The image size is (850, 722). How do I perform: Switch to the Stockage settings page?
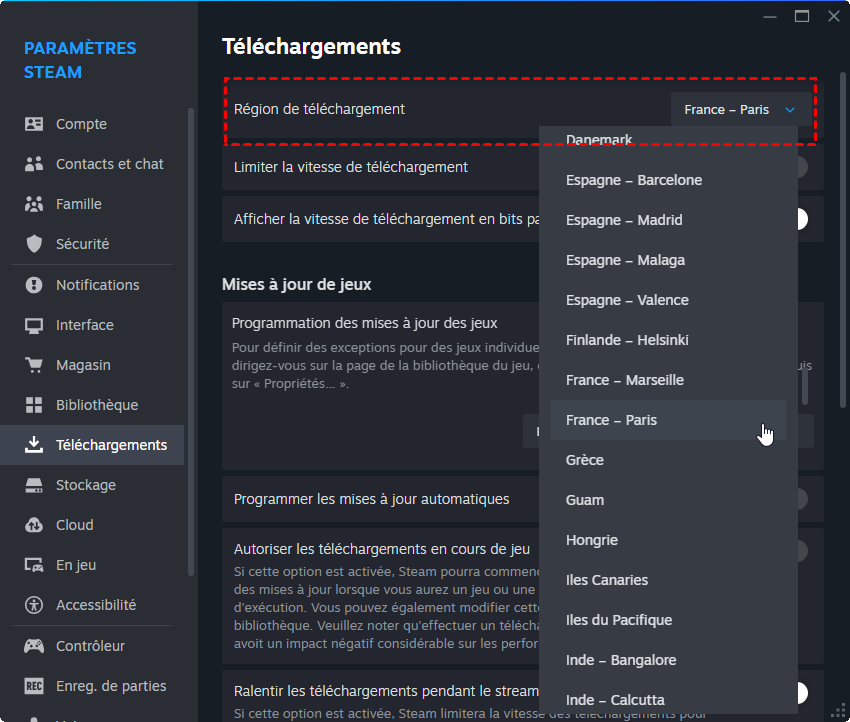point(92,485)
